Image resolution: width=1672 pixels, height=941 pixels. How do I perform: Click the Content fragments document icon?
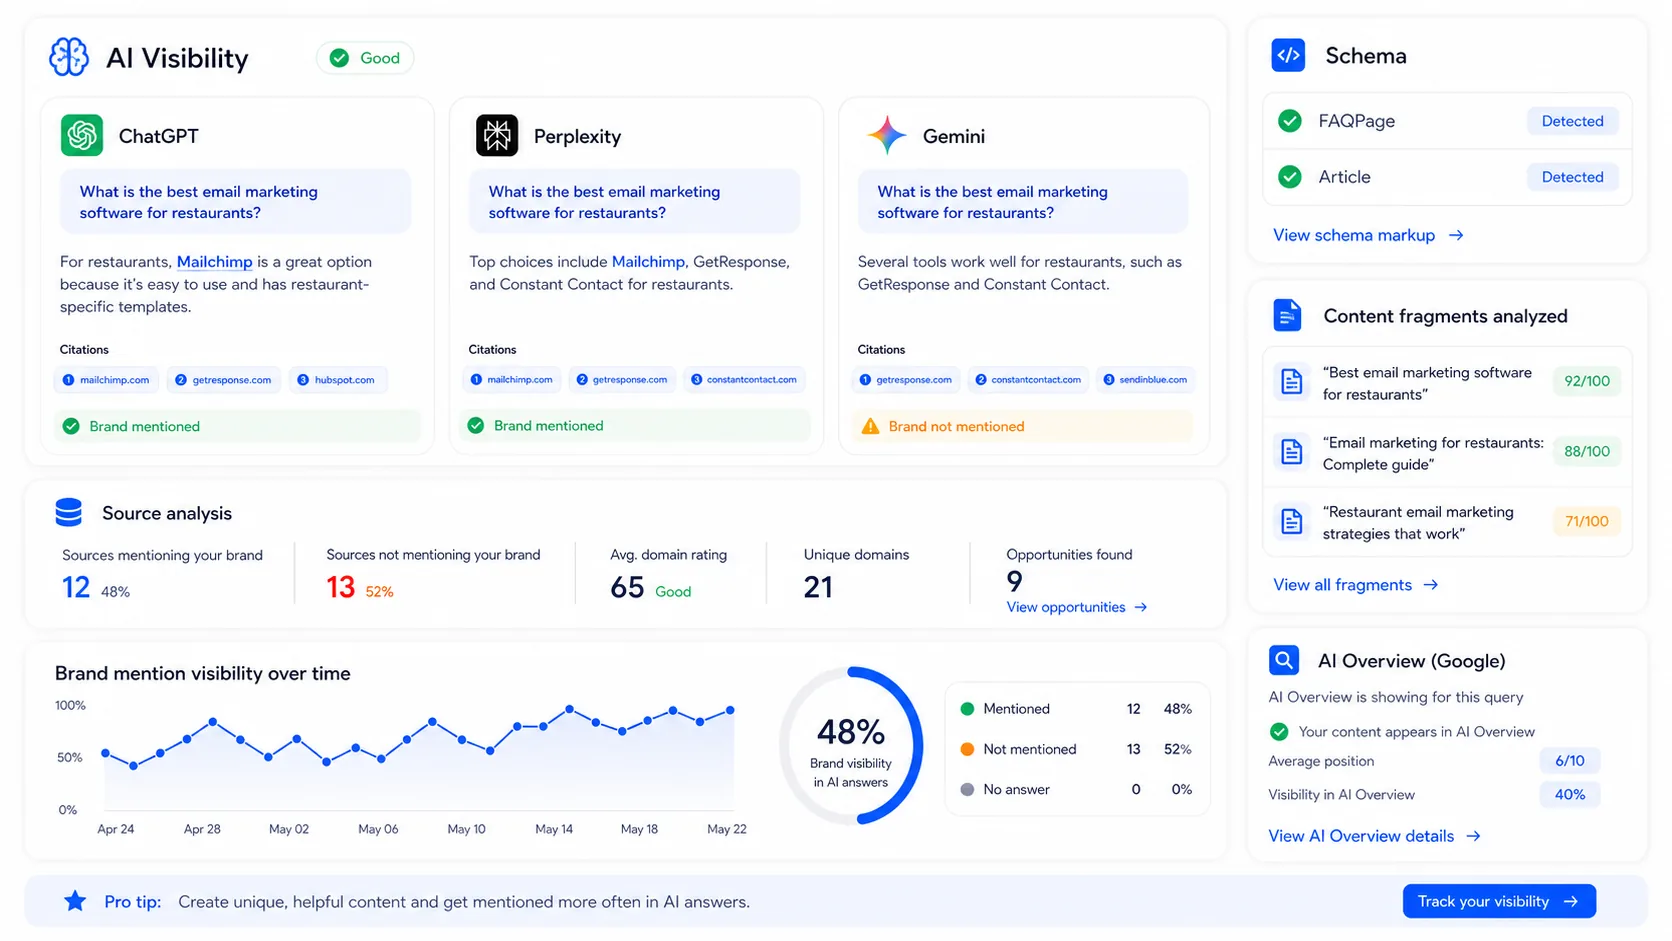pos(1287,315)
